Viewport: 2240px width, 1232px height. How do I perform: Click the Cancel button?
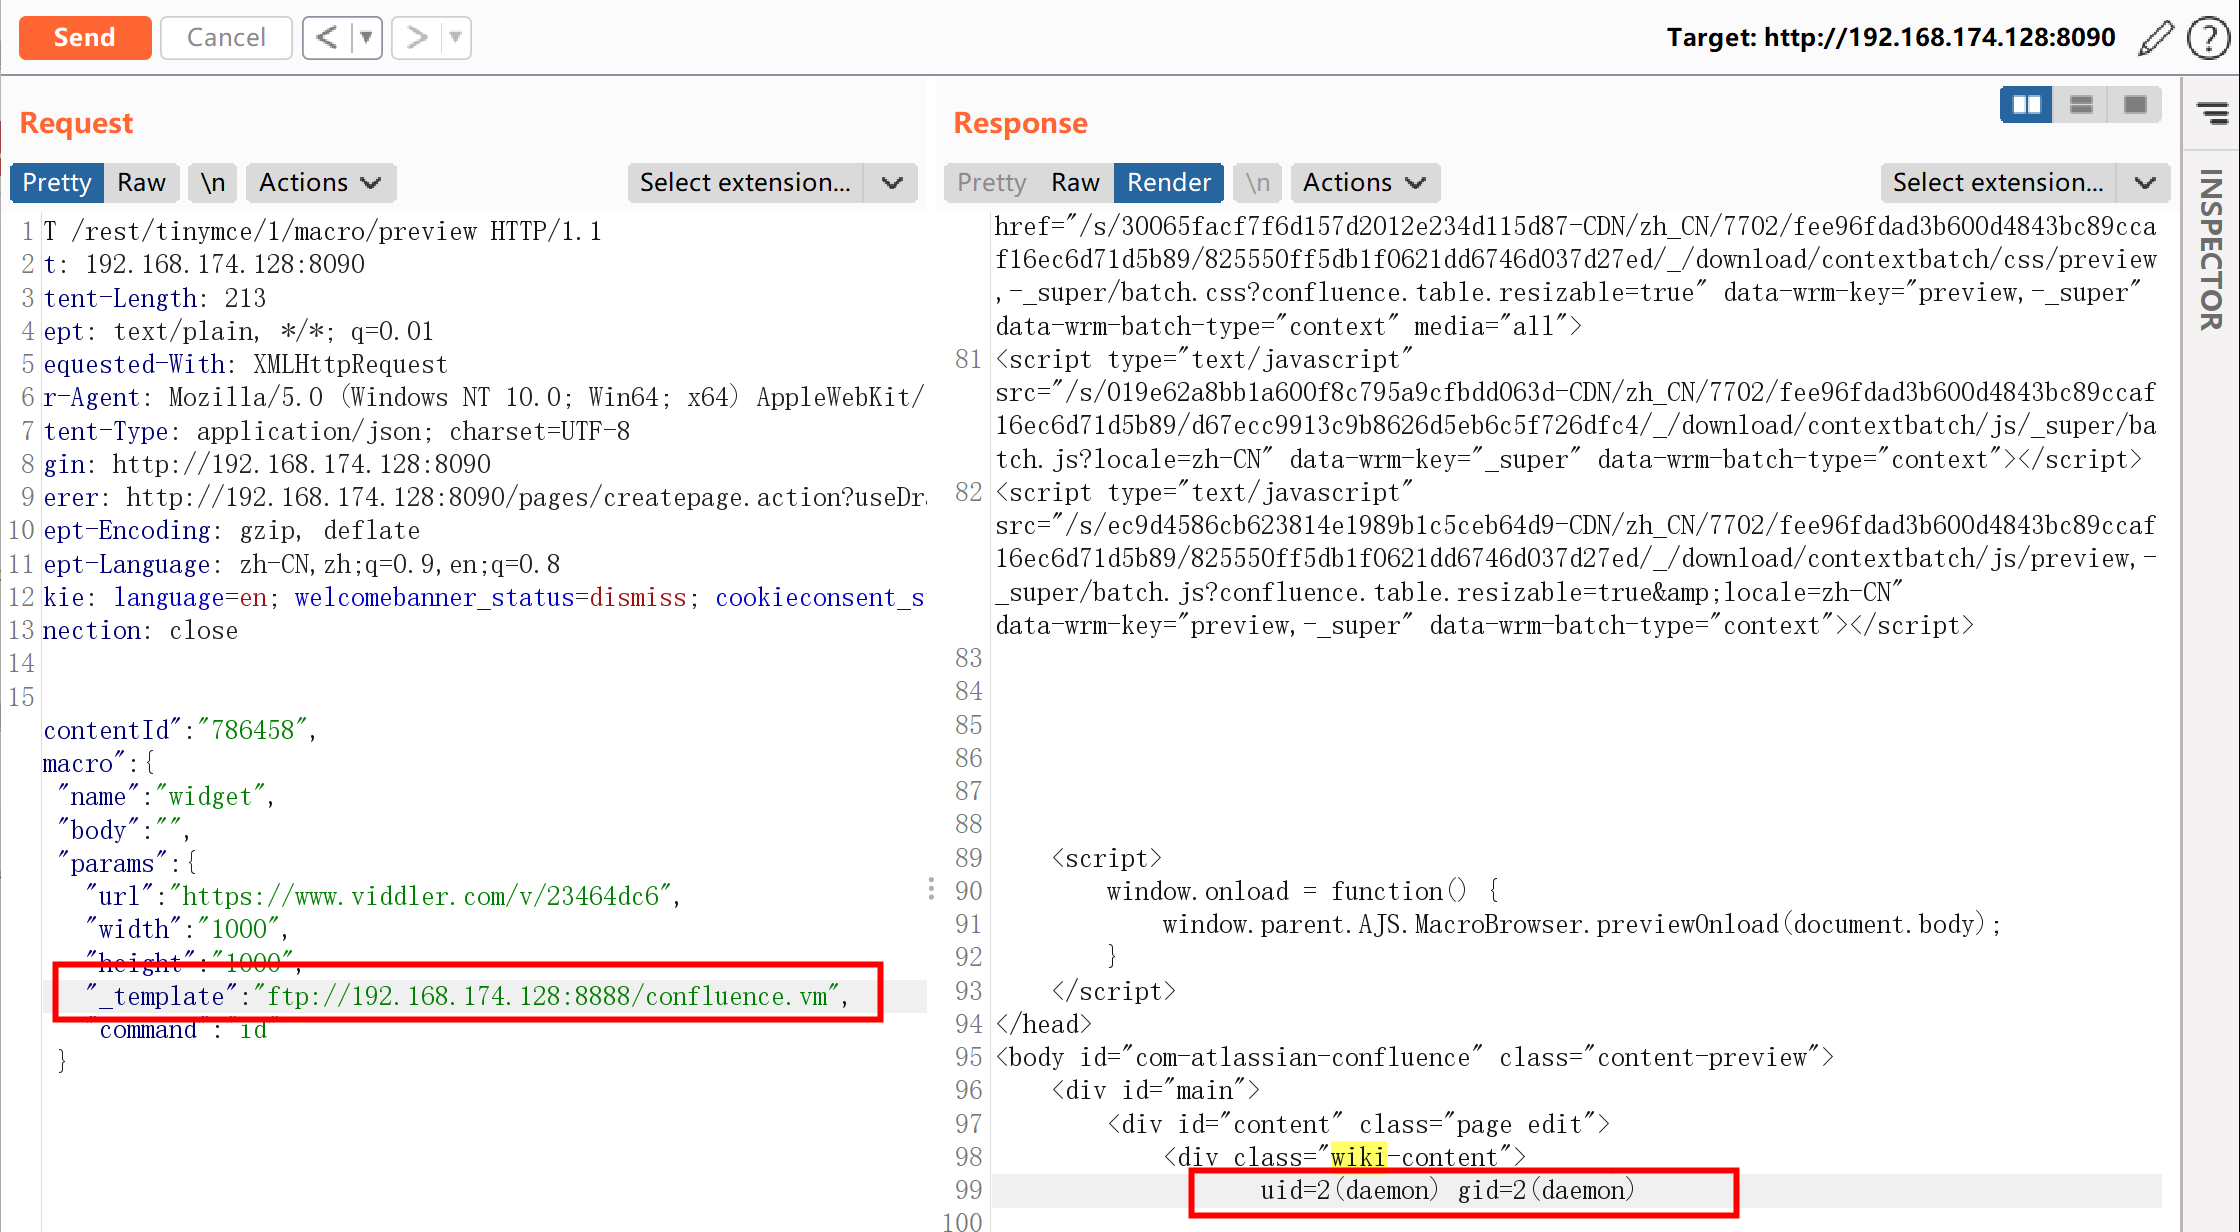(226, 38)
